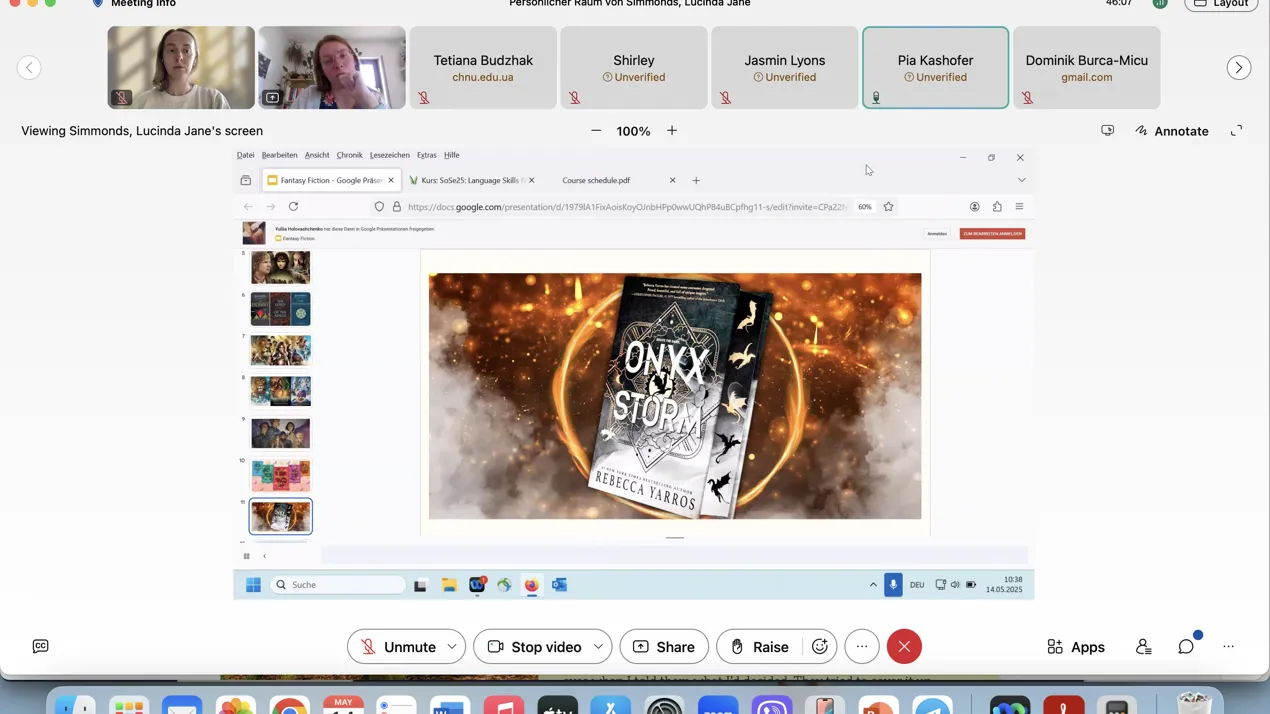Click the Annotate button
This screenshot has height=714, width=1270.
point(1172,131)
